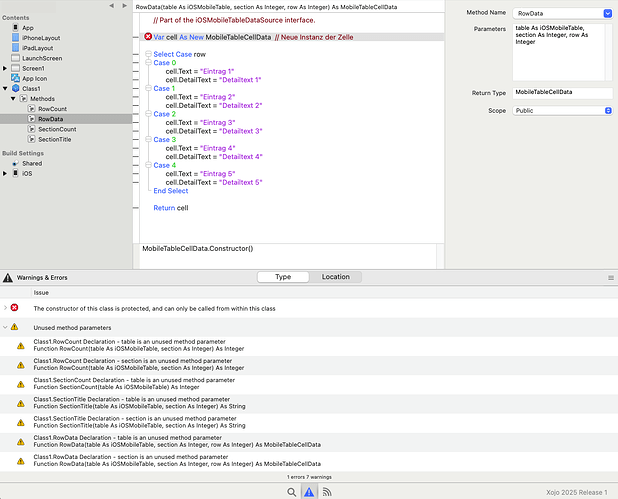This screenshot has width=618, height=499.
Task: Select the SectionCount table unused parameter warning
Action: tap(309, 384)
